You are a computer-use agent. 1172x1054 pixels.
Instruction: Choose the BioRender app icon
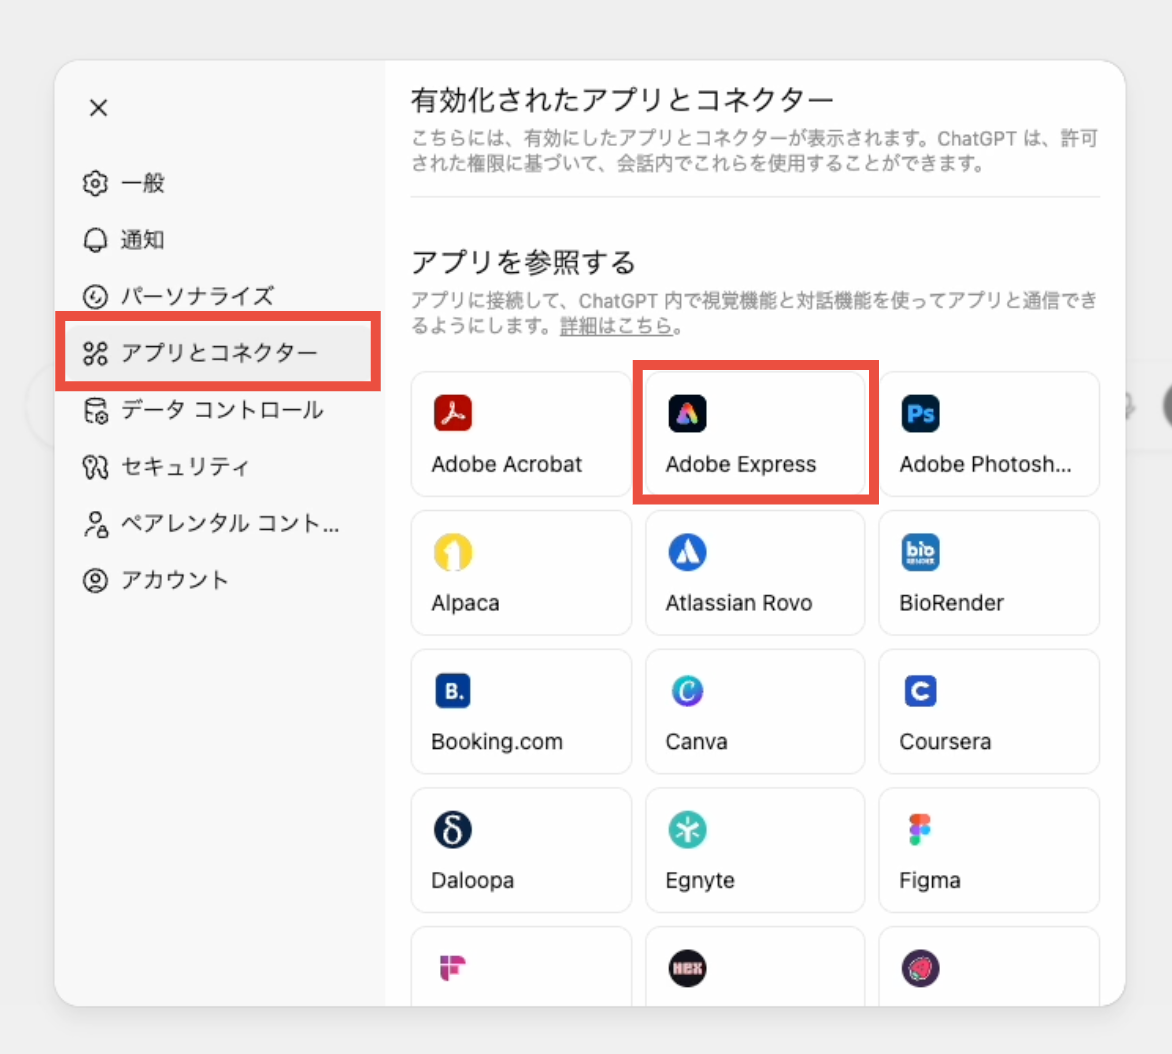[920, 552]
